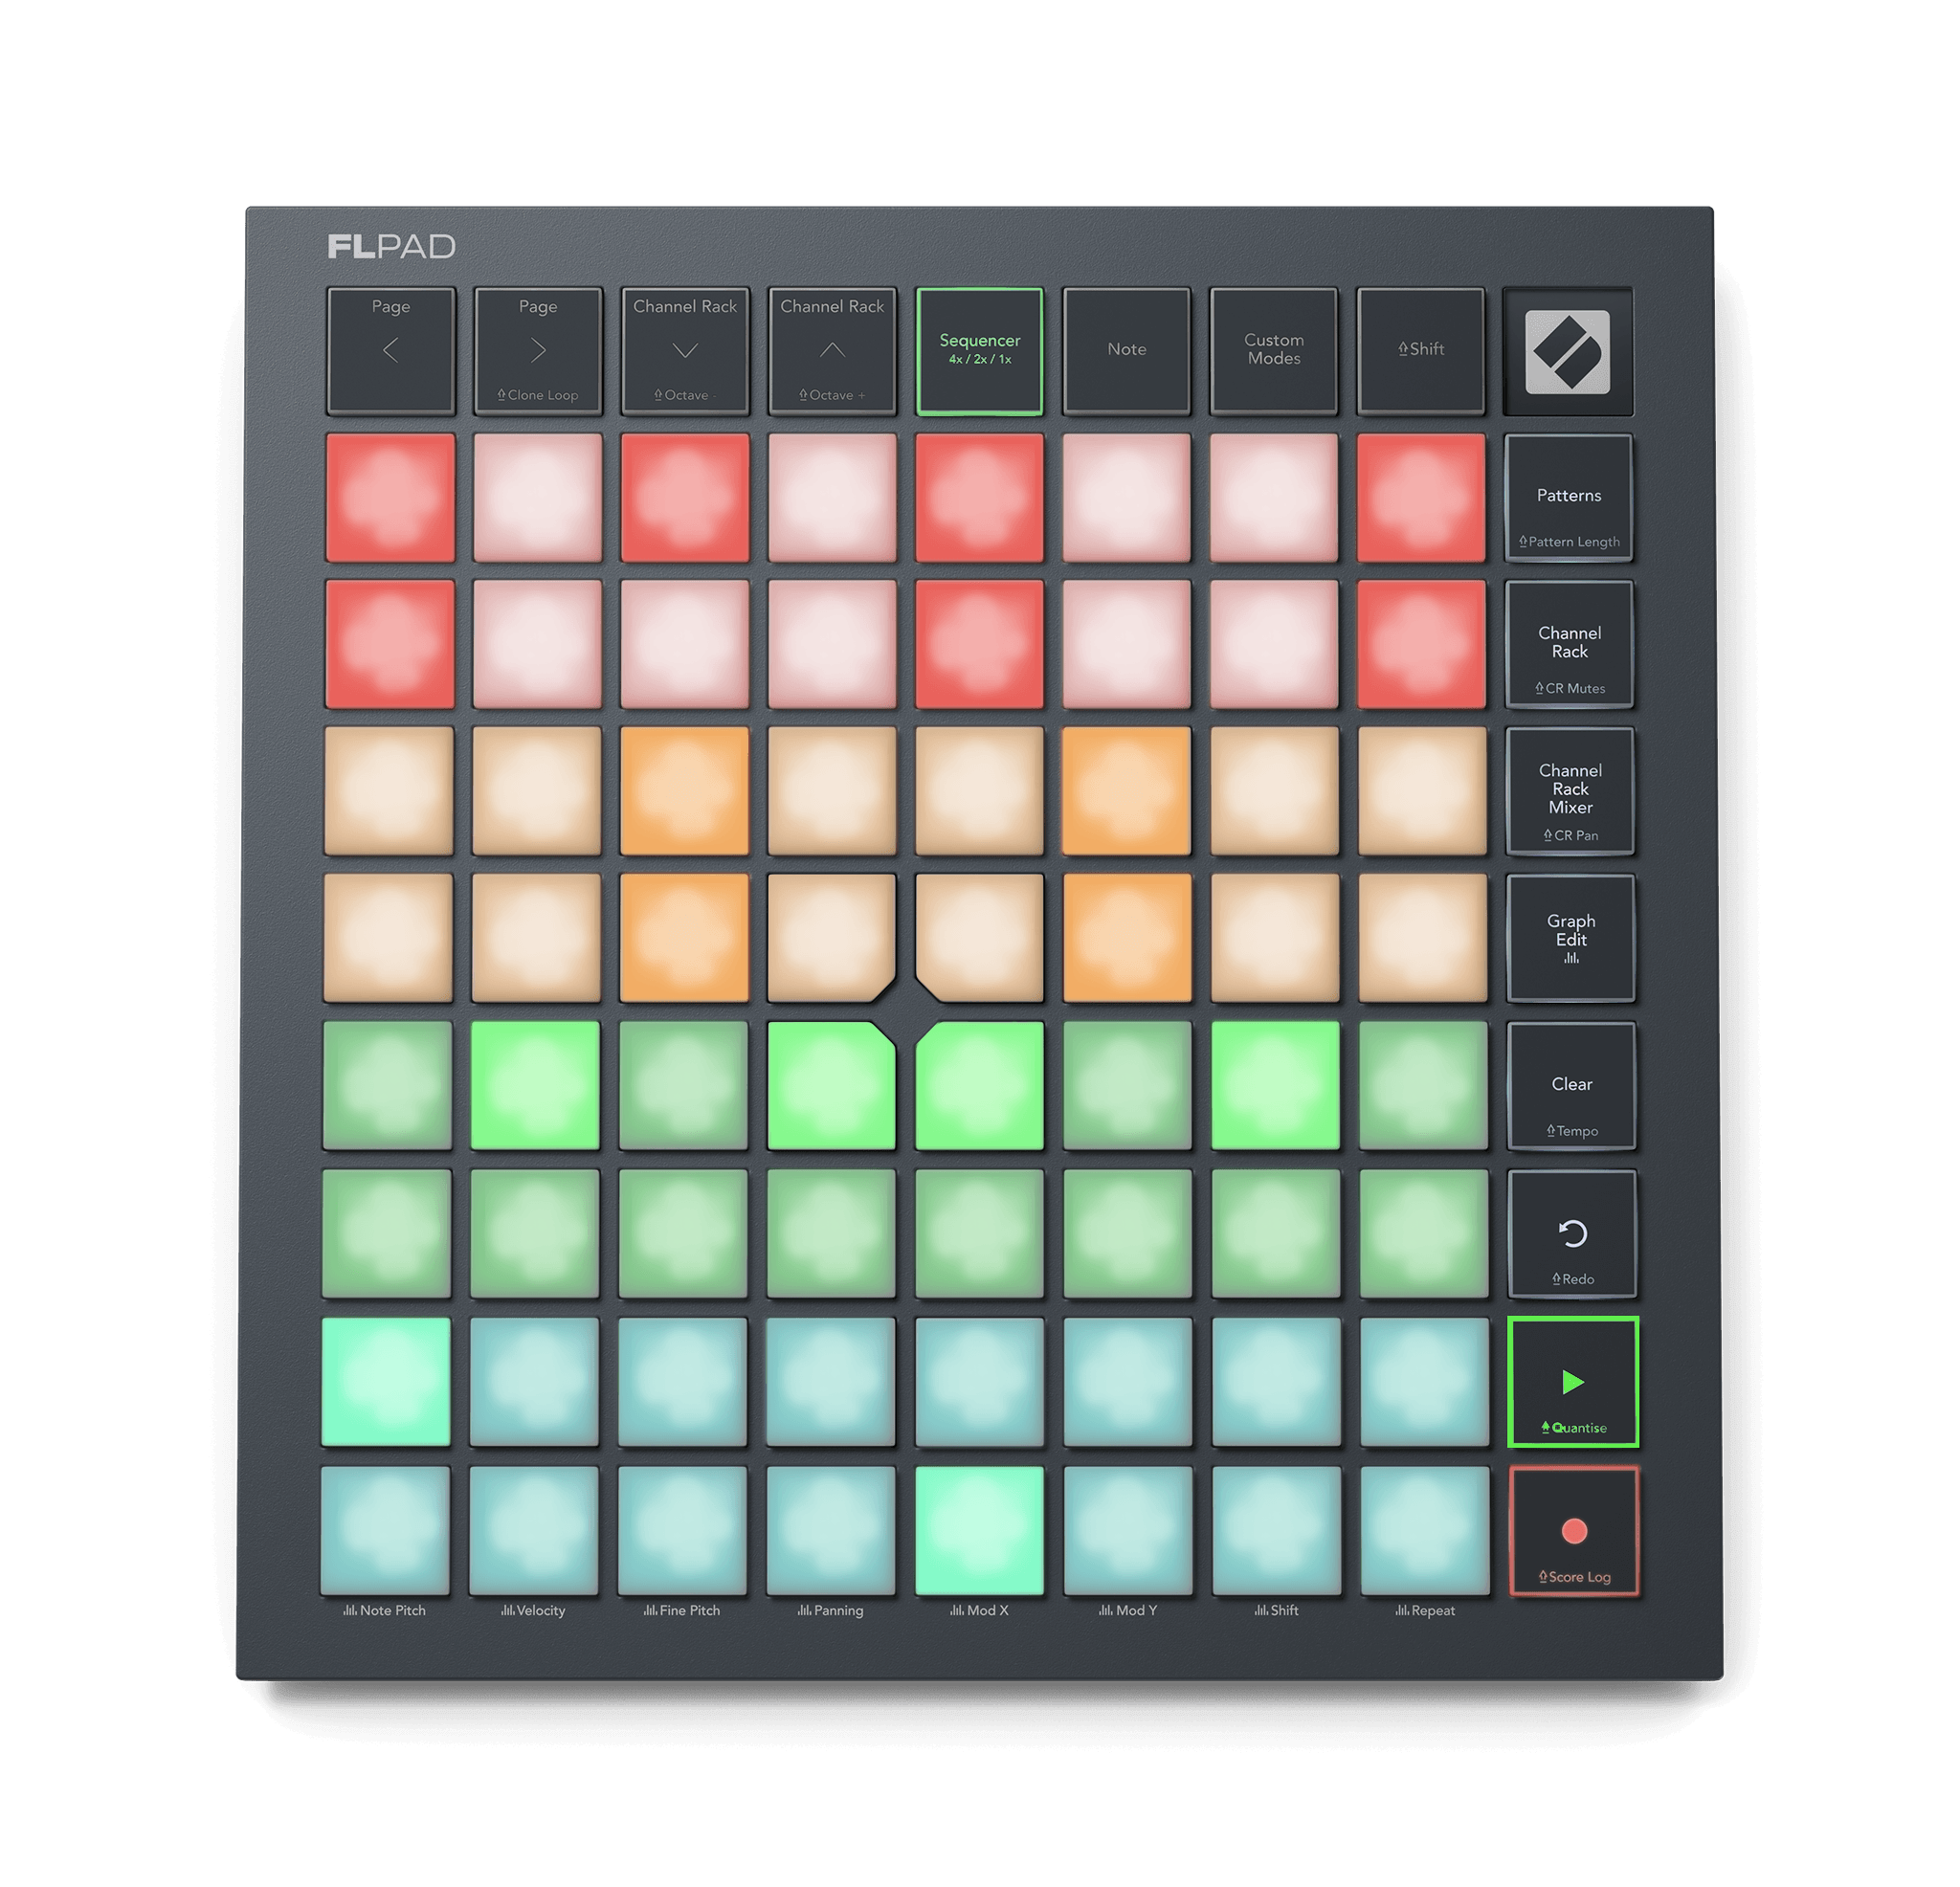Toggle the Shift button

coord(1420,351)
